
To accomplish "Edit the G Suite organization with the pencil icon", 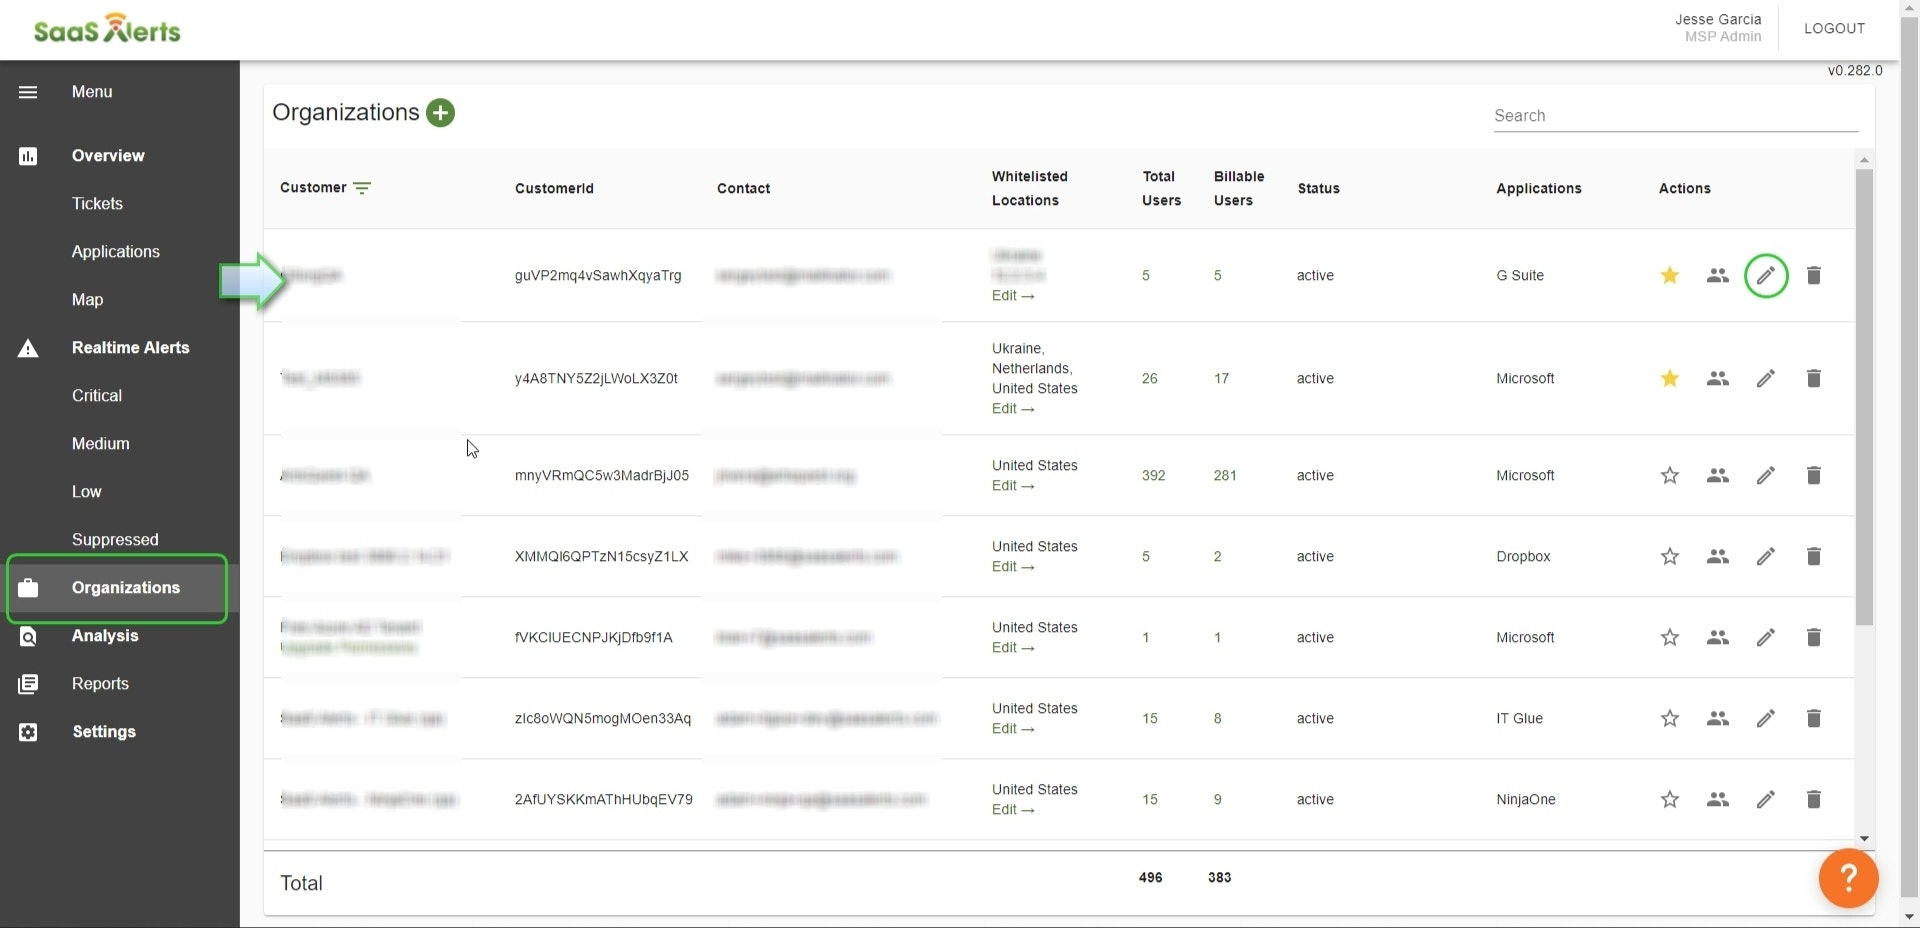I will (x=1765, y=275).
